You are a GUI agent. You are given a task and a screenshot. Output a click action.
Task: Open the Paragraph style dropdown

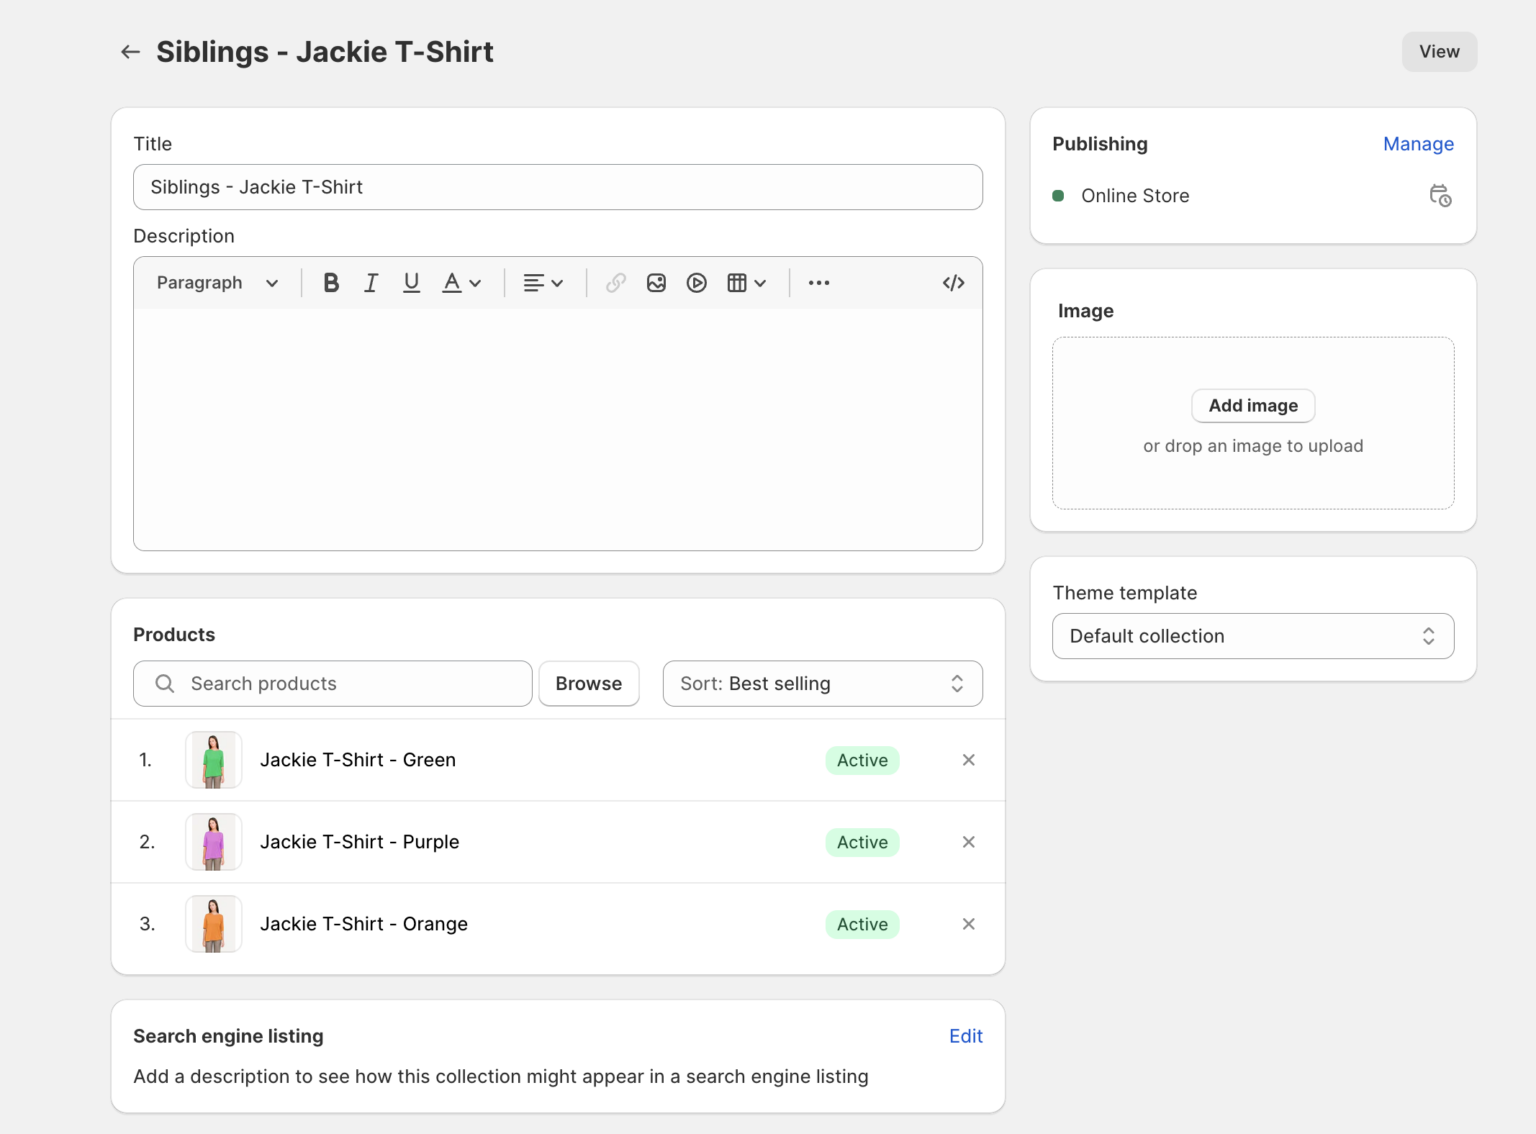[215, 282]
